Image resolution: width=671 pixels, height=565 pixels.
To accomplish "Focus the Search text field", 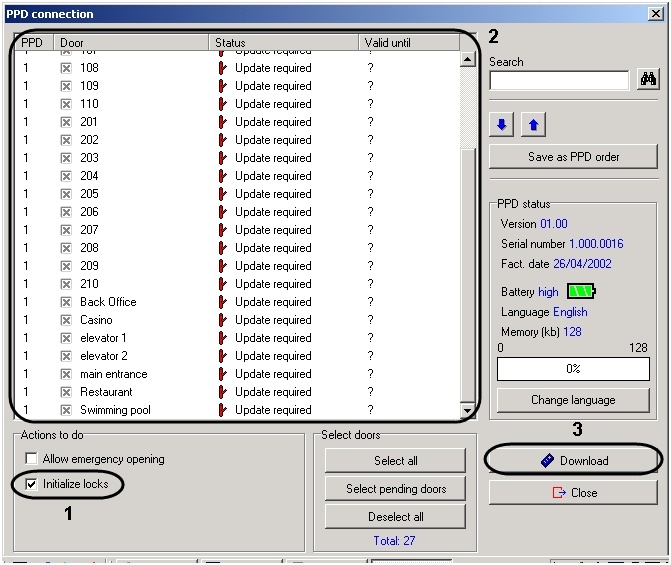I will click(x=559, y=80).
